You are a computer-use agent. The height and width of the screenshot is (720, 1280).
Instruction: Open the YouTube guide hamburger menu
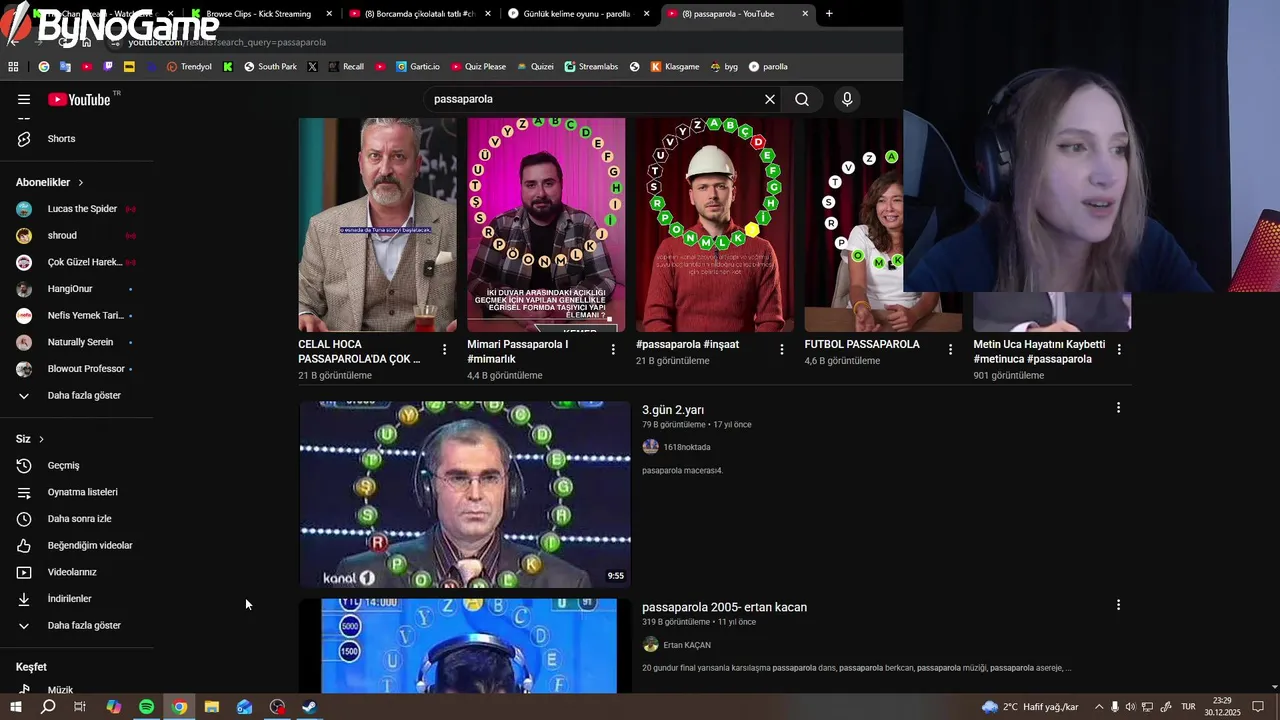coord(24,99)
